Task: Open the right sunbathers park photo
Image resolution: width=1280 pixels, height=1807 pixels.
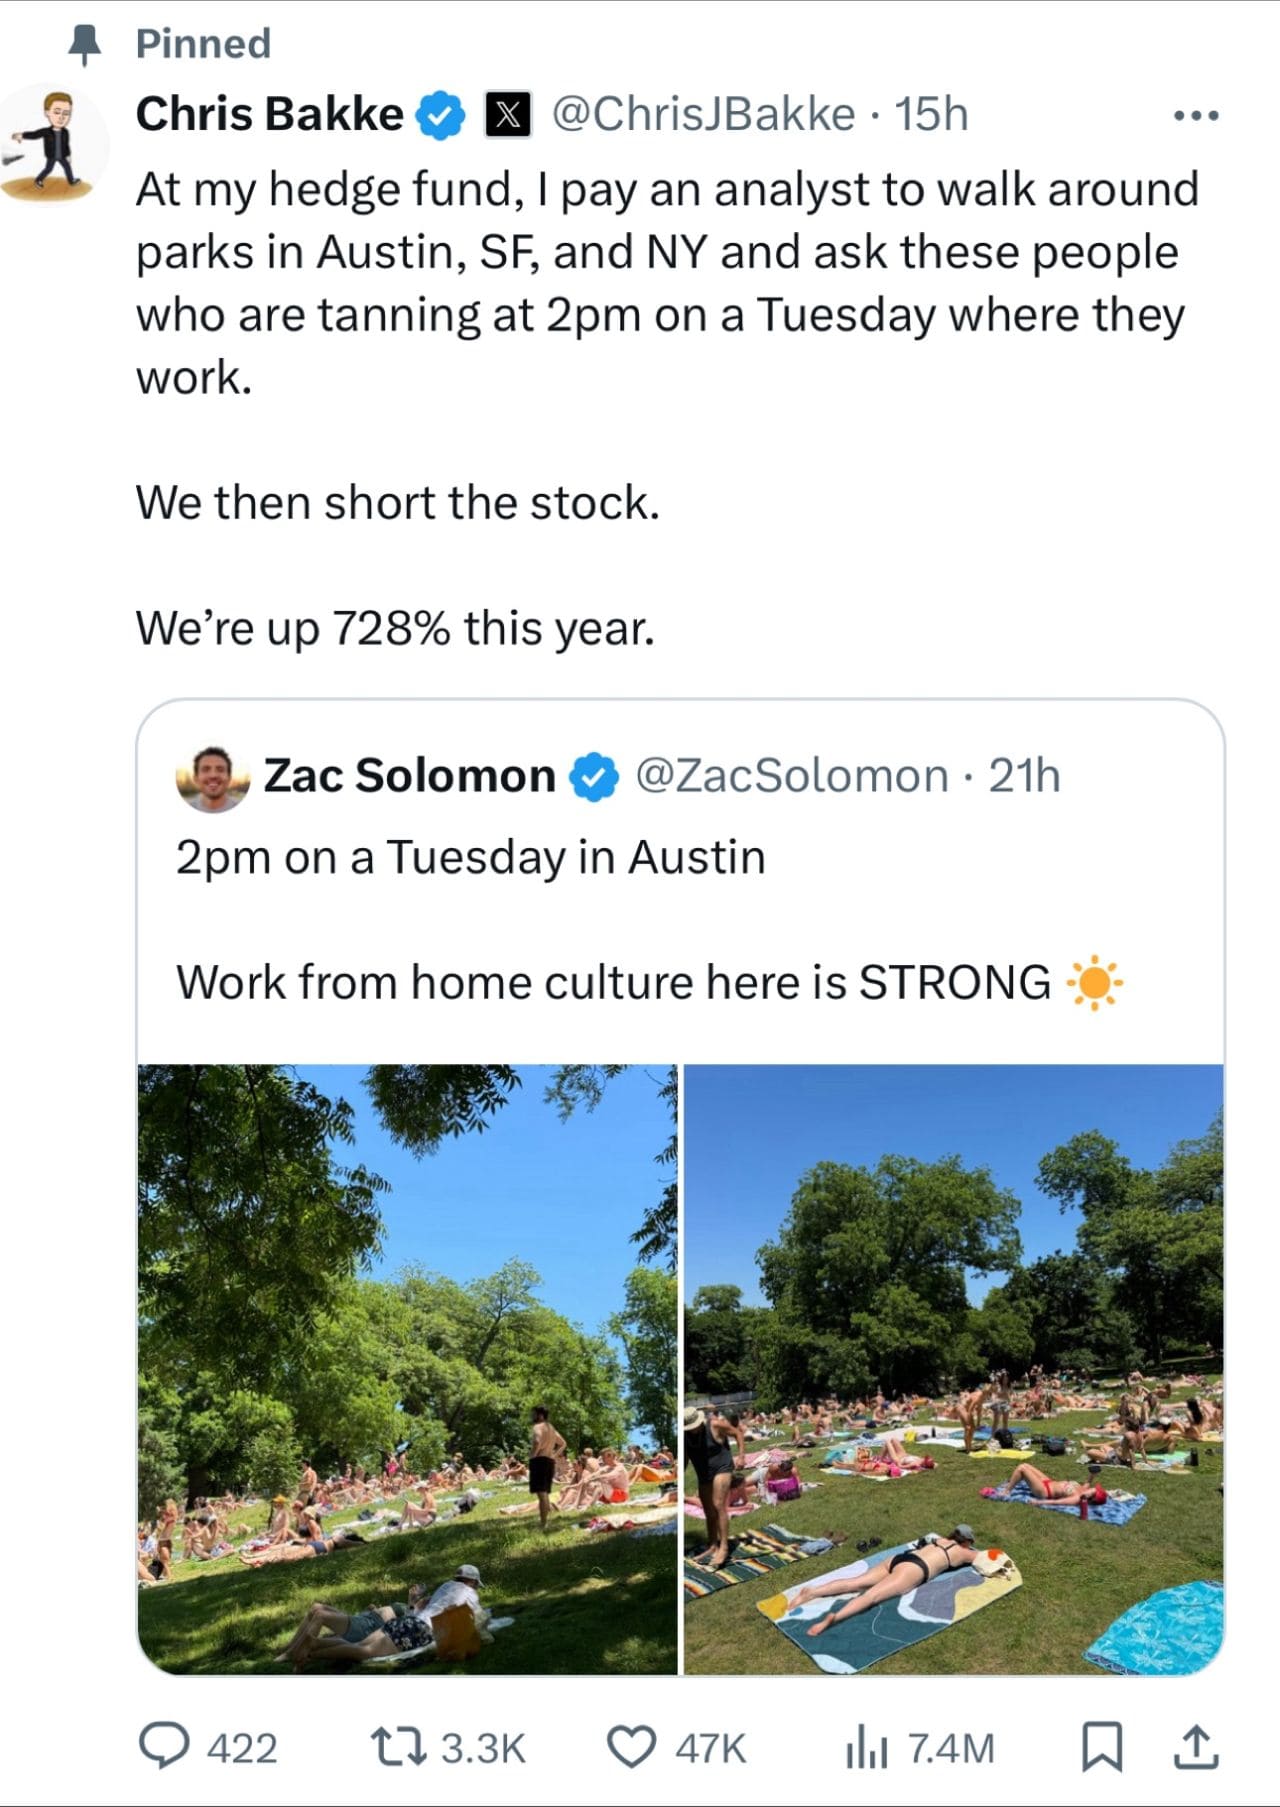Action: point(953,1369)
